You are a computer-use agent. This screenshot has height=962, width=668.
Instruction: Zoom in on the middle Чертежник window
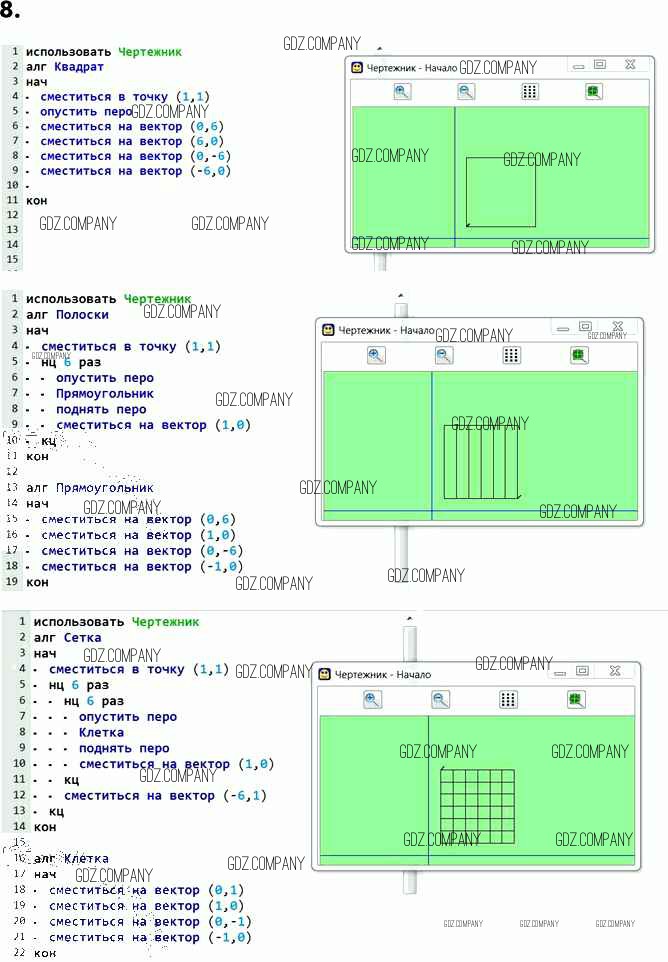pyautogui.click(x=375, y=355)
